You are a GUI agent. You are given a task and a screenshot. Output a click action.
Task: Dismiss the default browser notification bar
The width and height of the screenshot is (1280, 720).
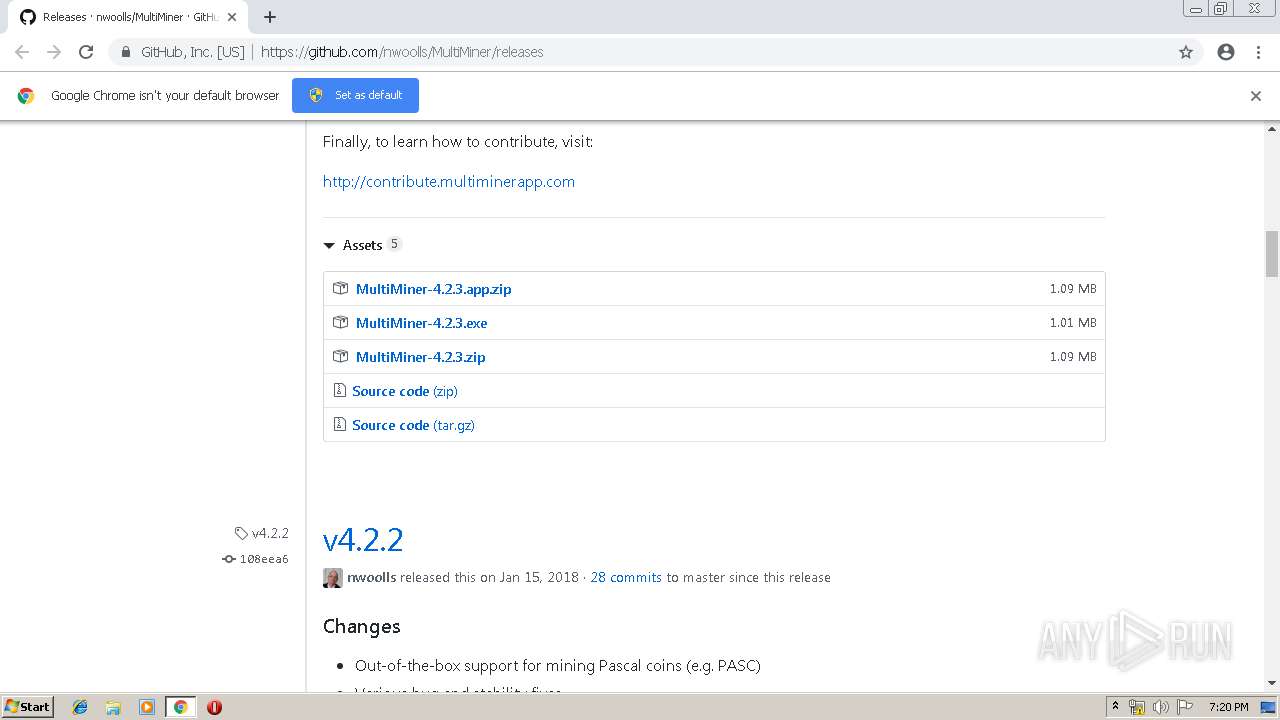point(1256,96)
